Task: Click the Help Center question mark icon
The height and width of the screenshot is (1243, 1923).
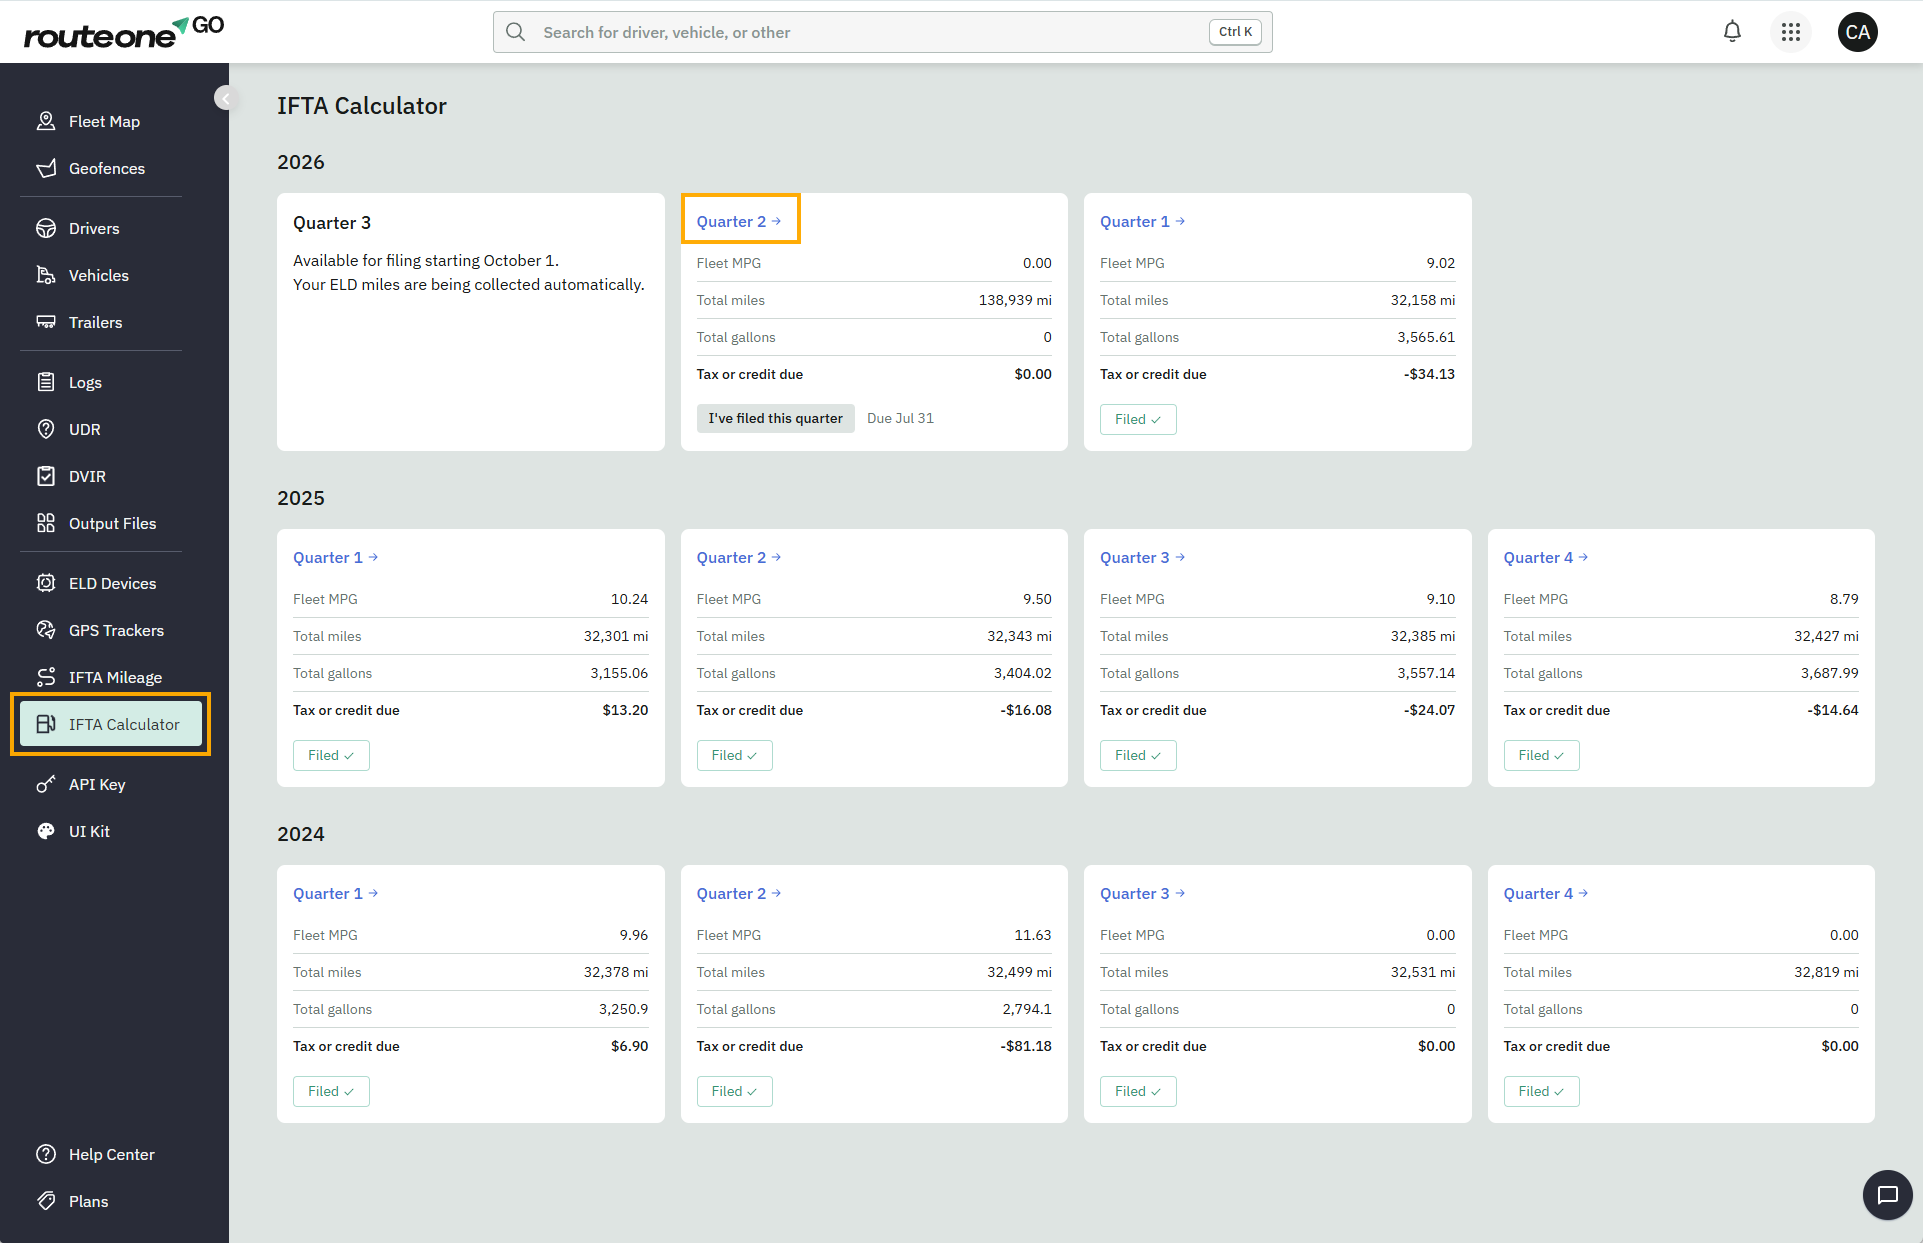Action: click(x=46, y=1154)
